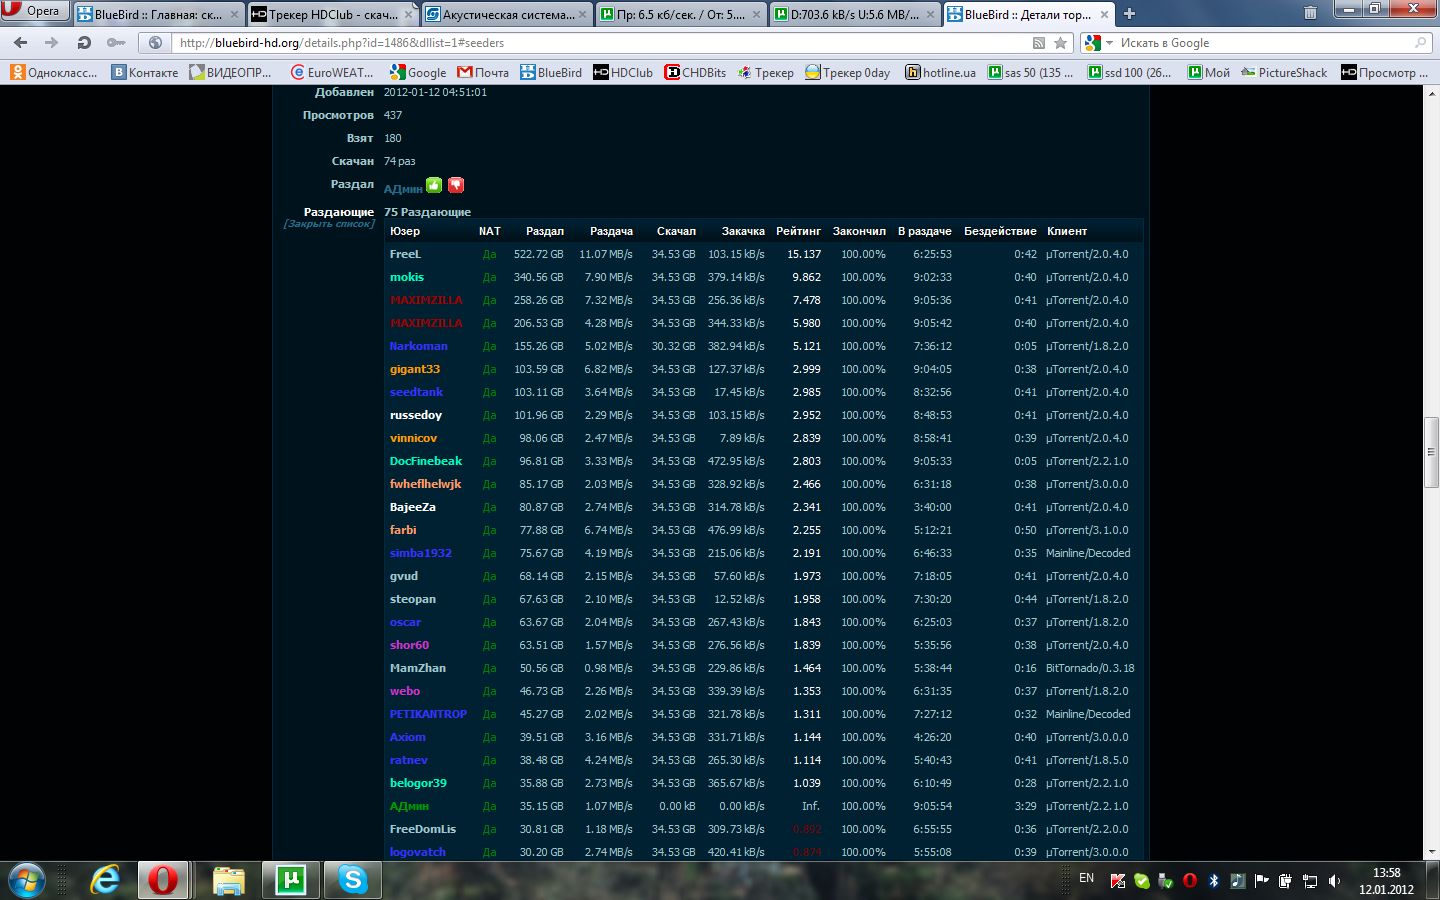Open Windows Explorer folder on taskbar

[229, 880]
